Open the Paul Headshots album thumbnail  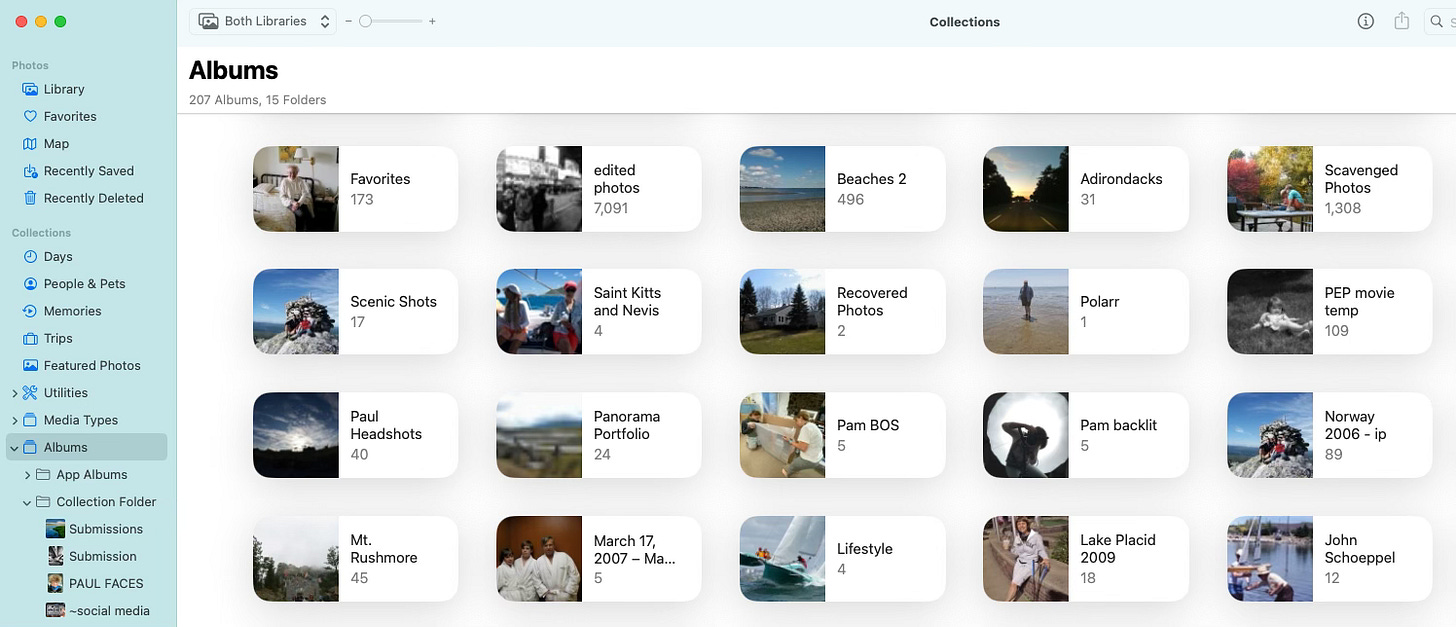[296, 435]
